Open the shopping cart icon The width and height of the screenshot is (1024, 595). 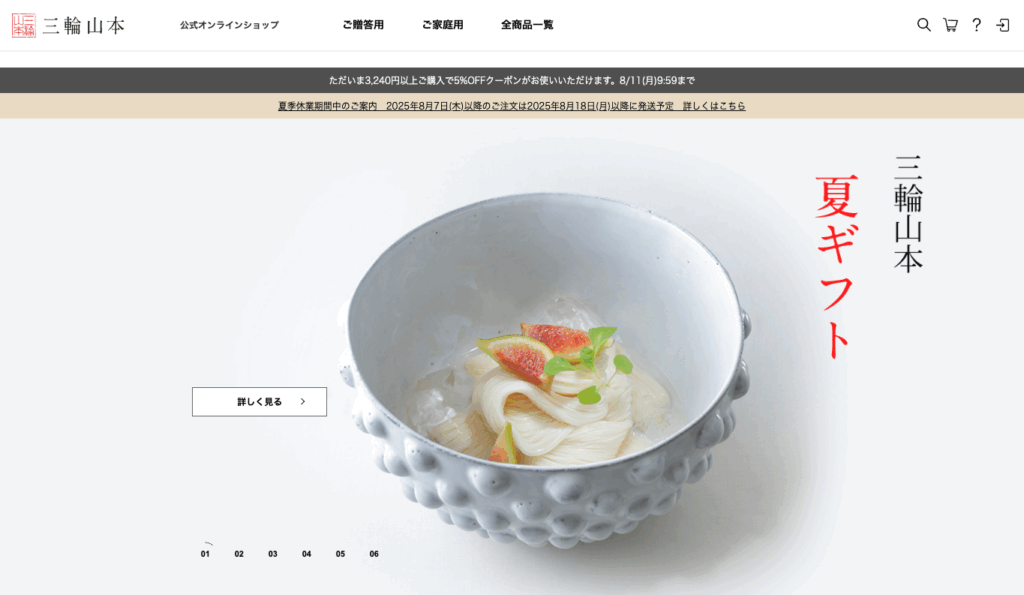(950, 25)
